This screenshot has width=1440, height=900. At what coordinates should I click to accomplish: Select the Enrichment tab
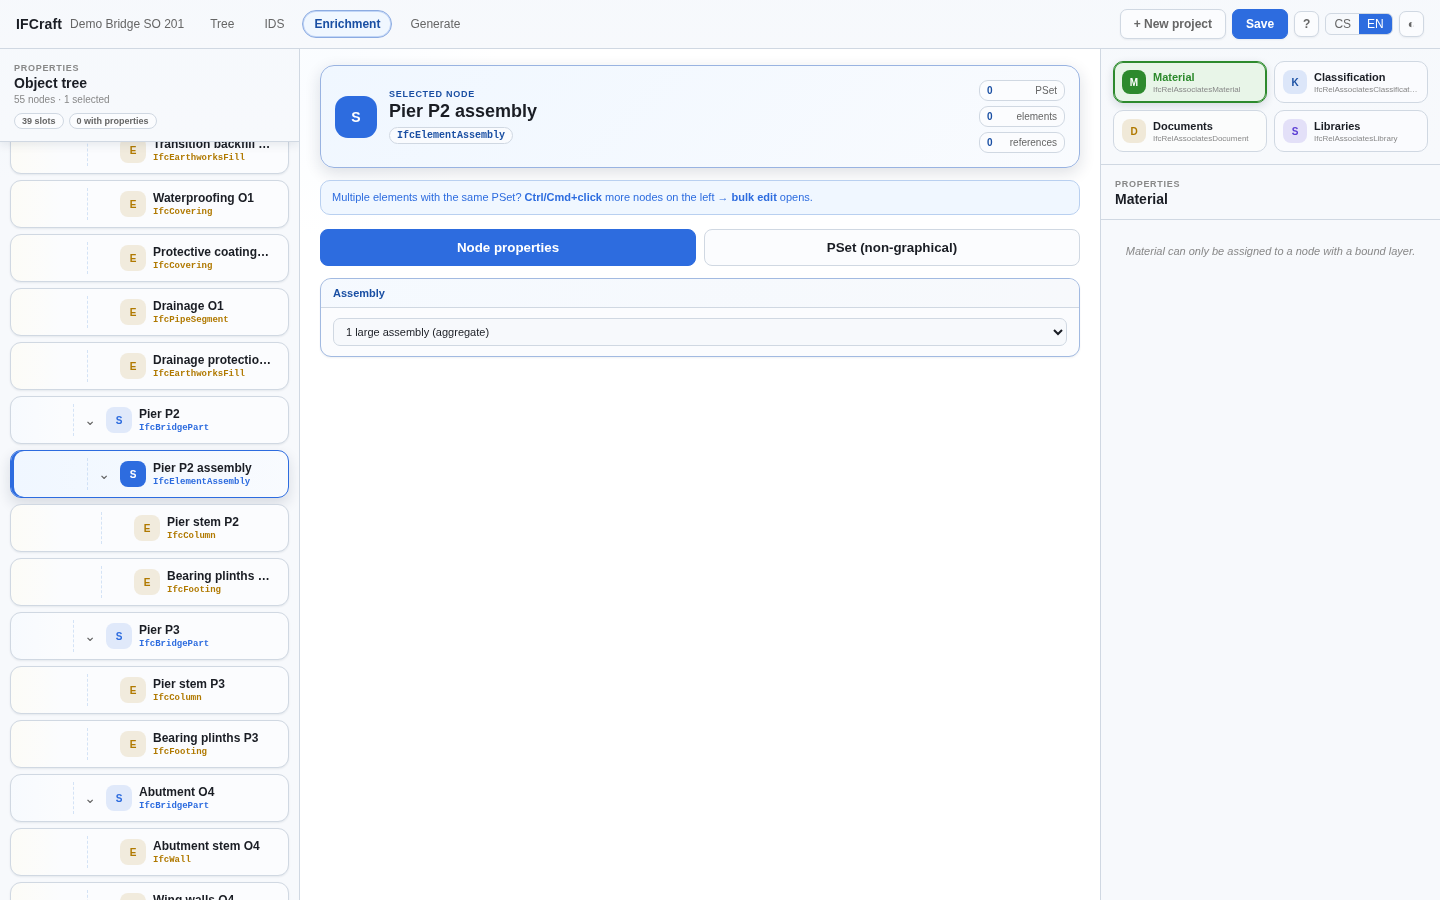click(x=347, y=24)
